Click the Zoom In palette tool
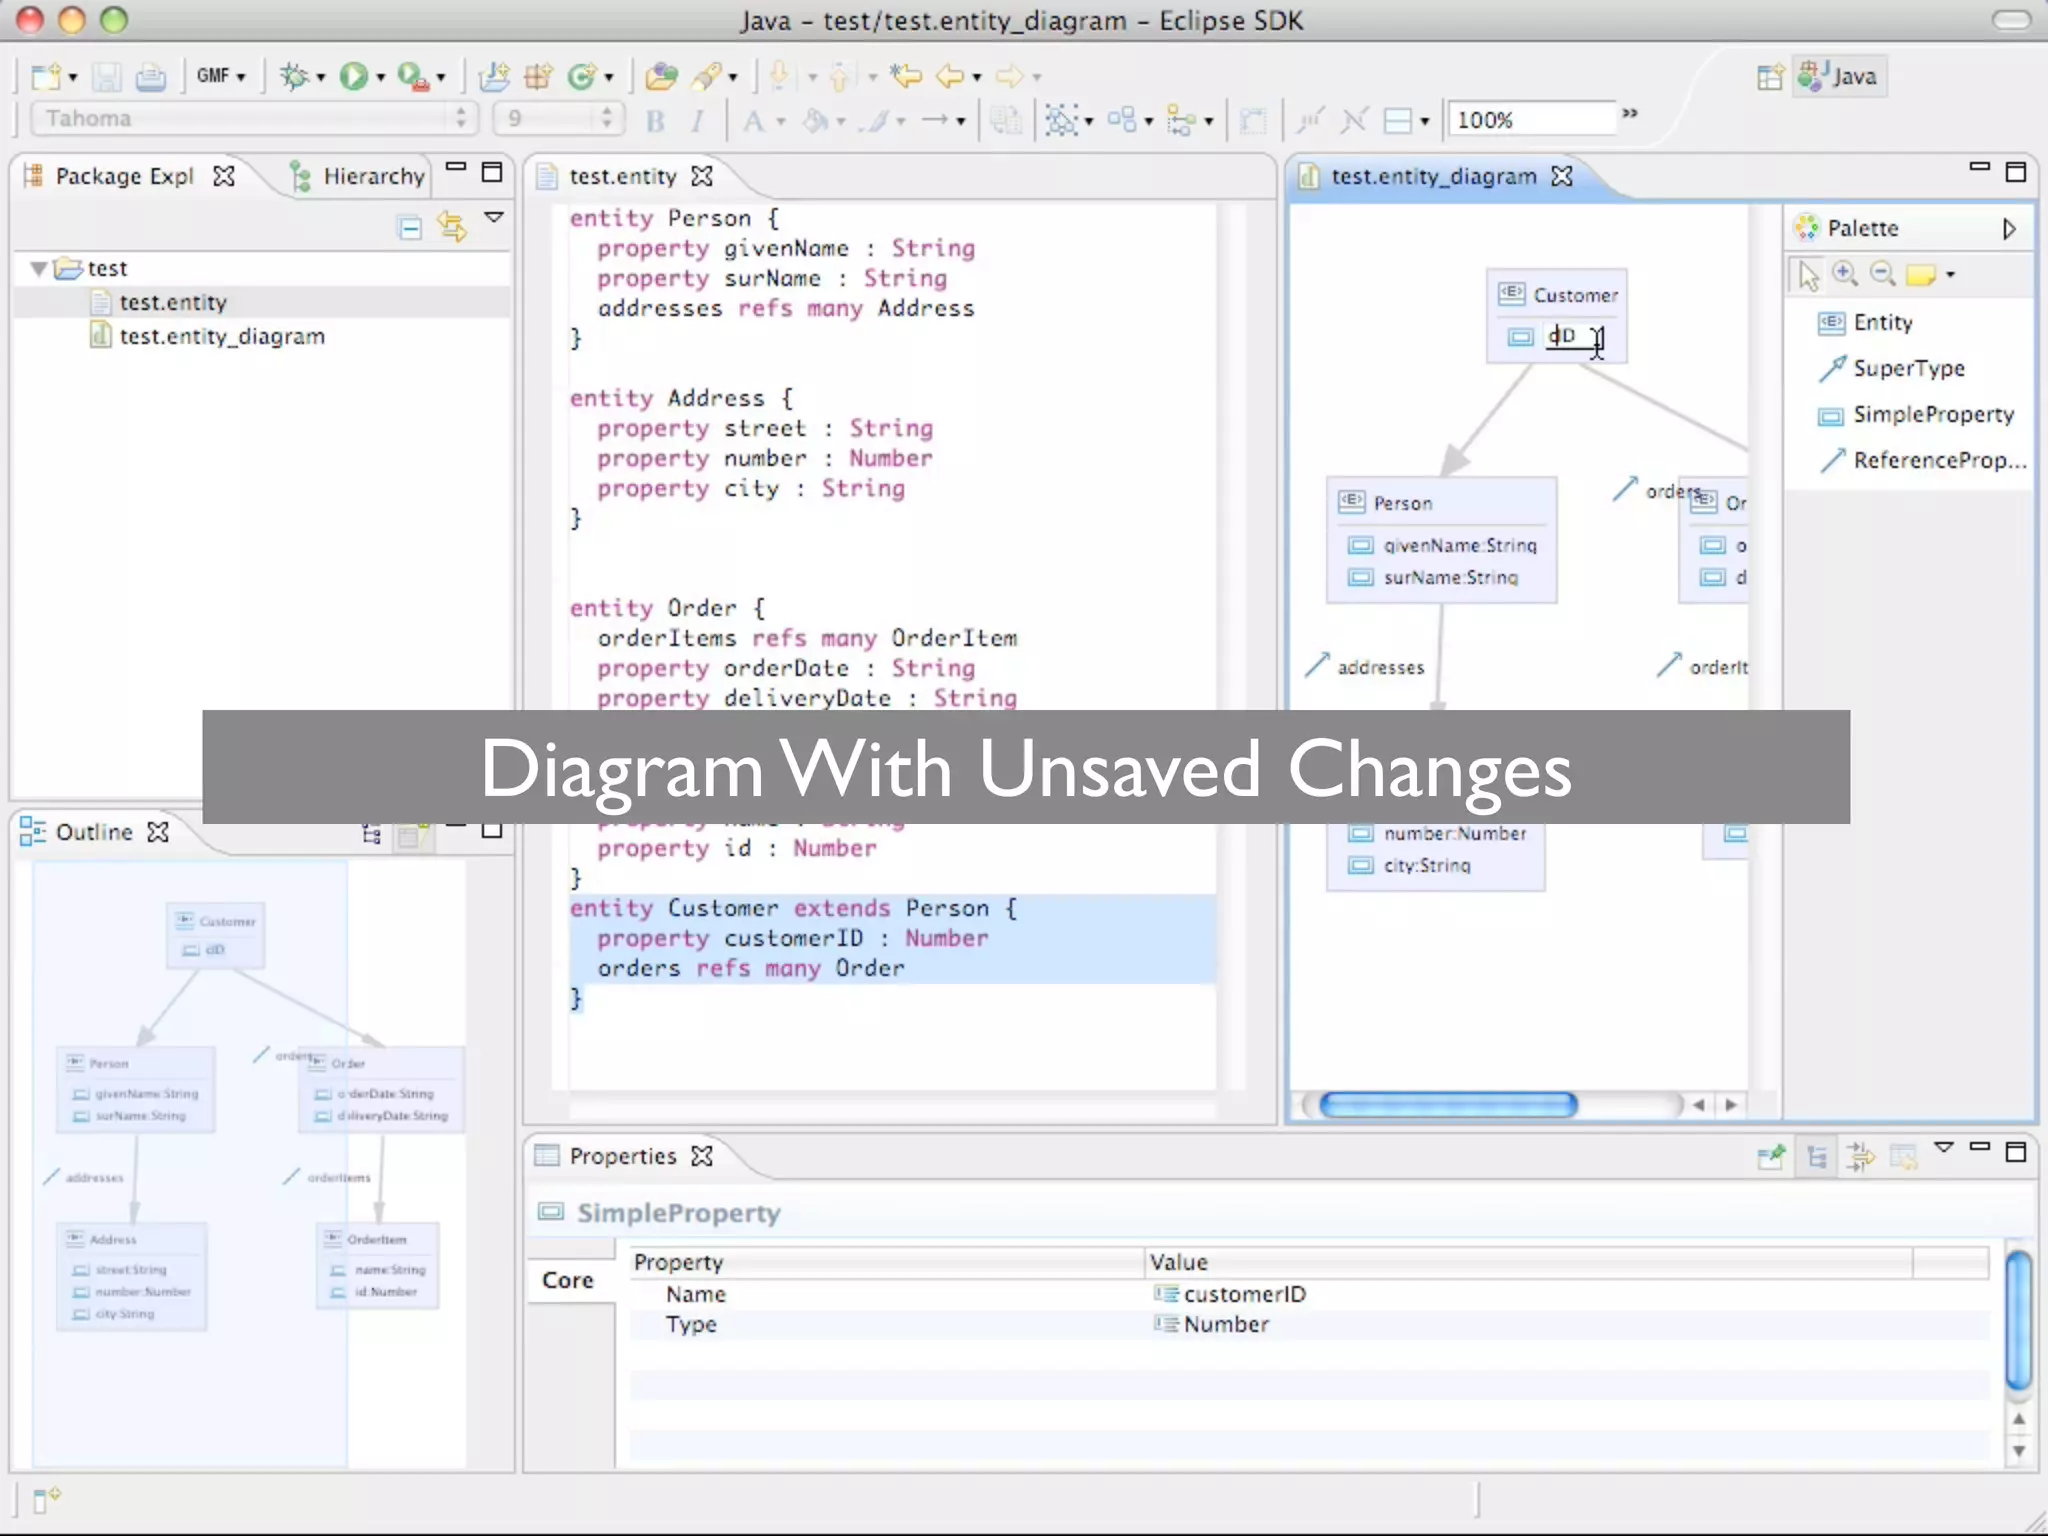The width and height of the screenshot is (2048, 1536). (1845, 274)
